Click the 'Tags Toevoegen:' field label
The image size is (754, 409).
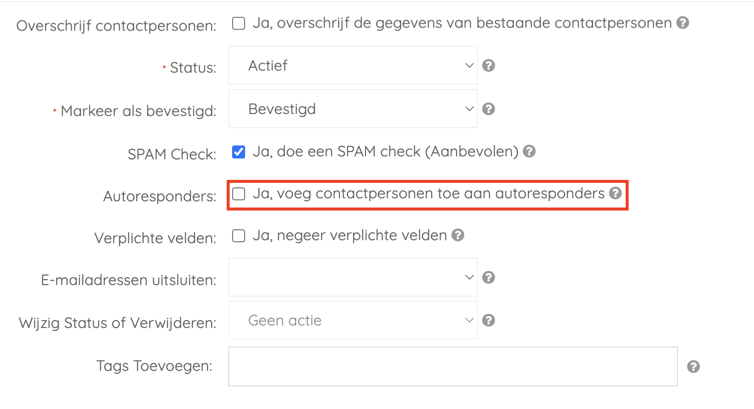(154, 366)
